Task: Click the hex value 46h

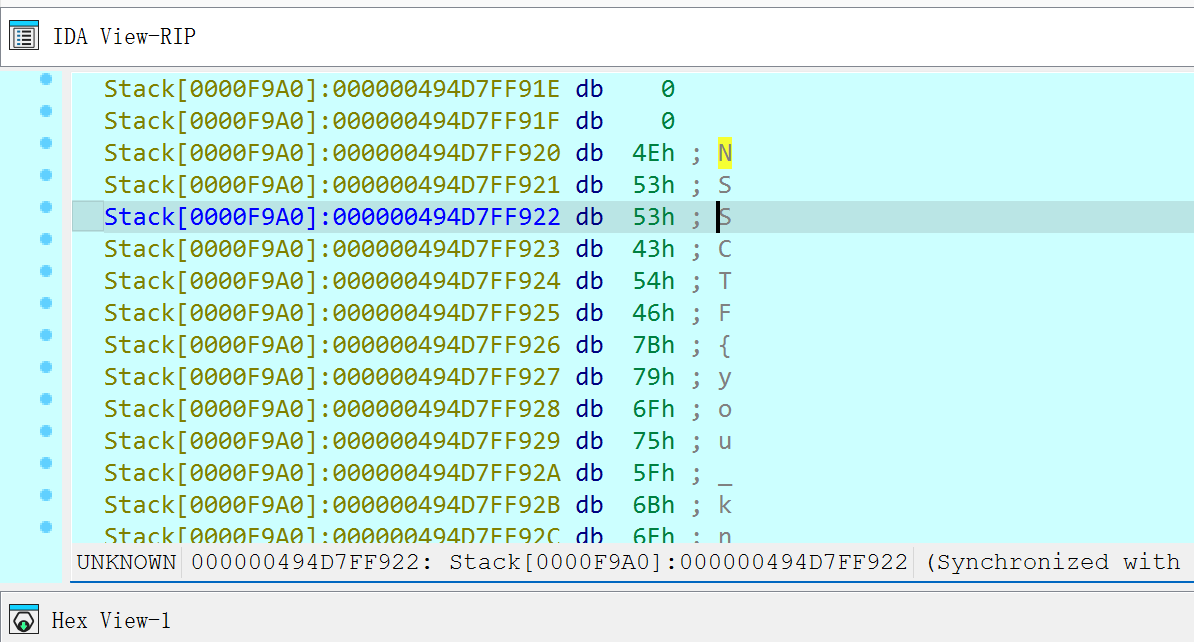Action: [x=653, y=313]
